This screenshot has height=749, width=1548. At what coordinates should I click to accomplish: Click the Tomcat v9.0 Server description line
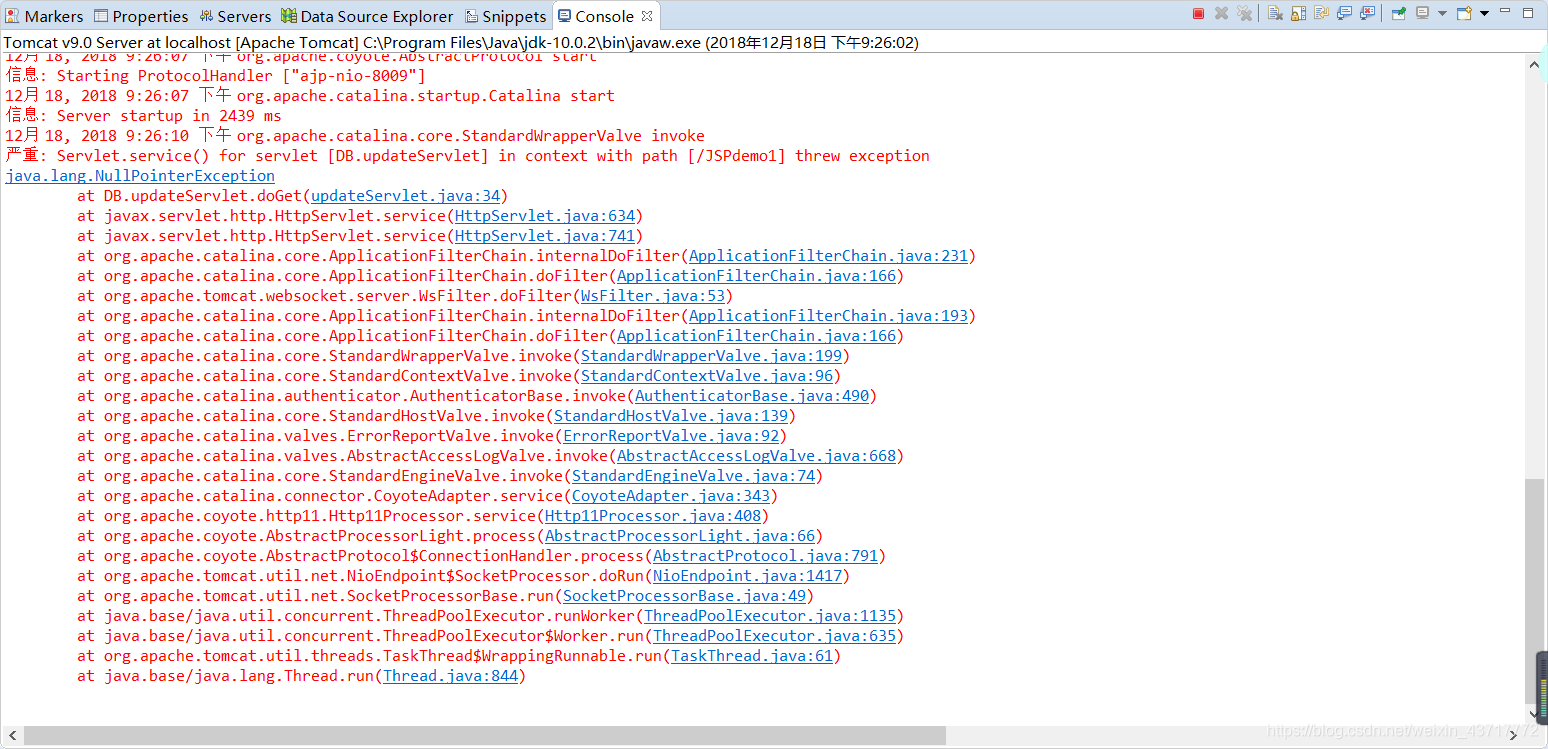[461, 43]
